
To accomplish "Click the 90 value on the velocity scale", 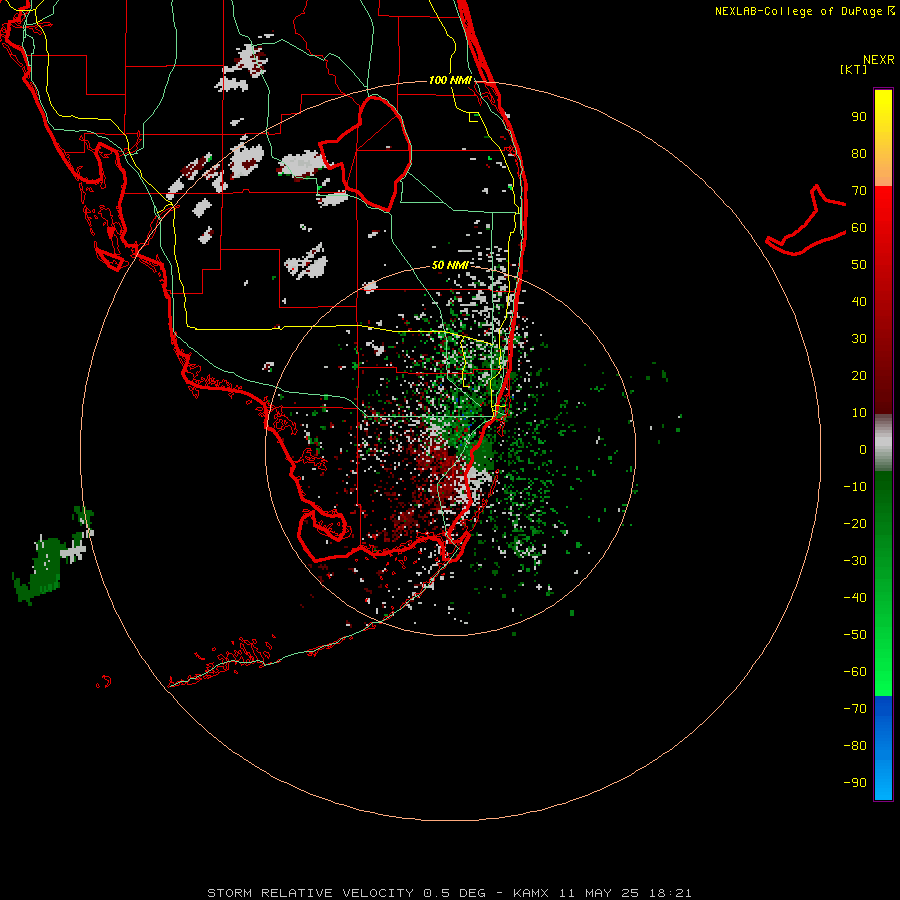I will point(859,117).
